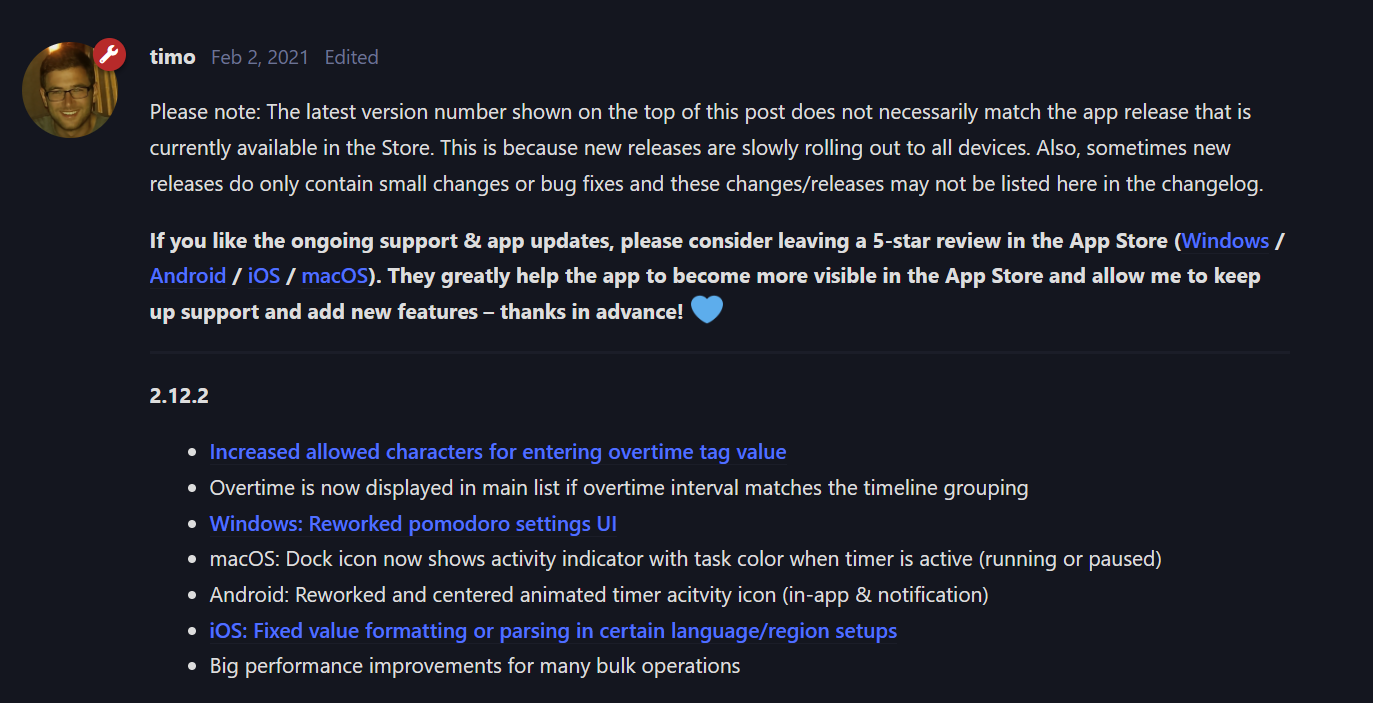Open the Android store review link

pos(188,276)
